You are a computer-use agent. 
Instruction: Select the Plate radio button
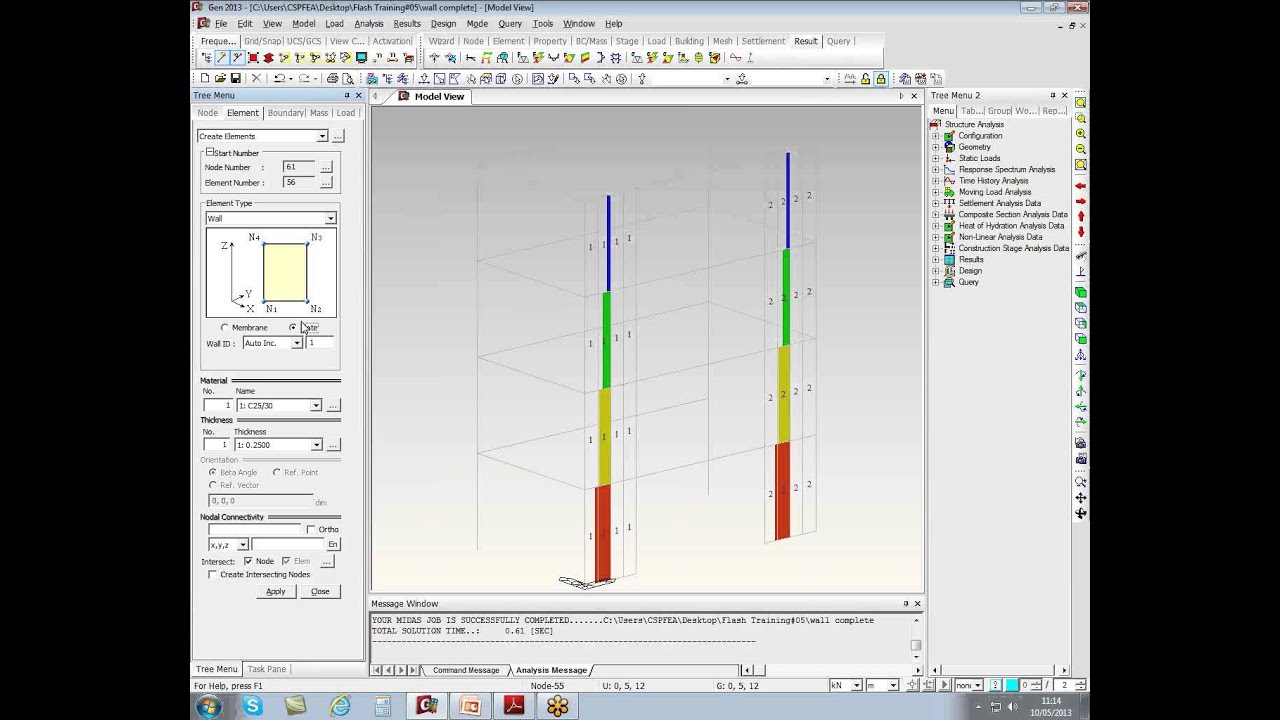[x=293, y=328]
